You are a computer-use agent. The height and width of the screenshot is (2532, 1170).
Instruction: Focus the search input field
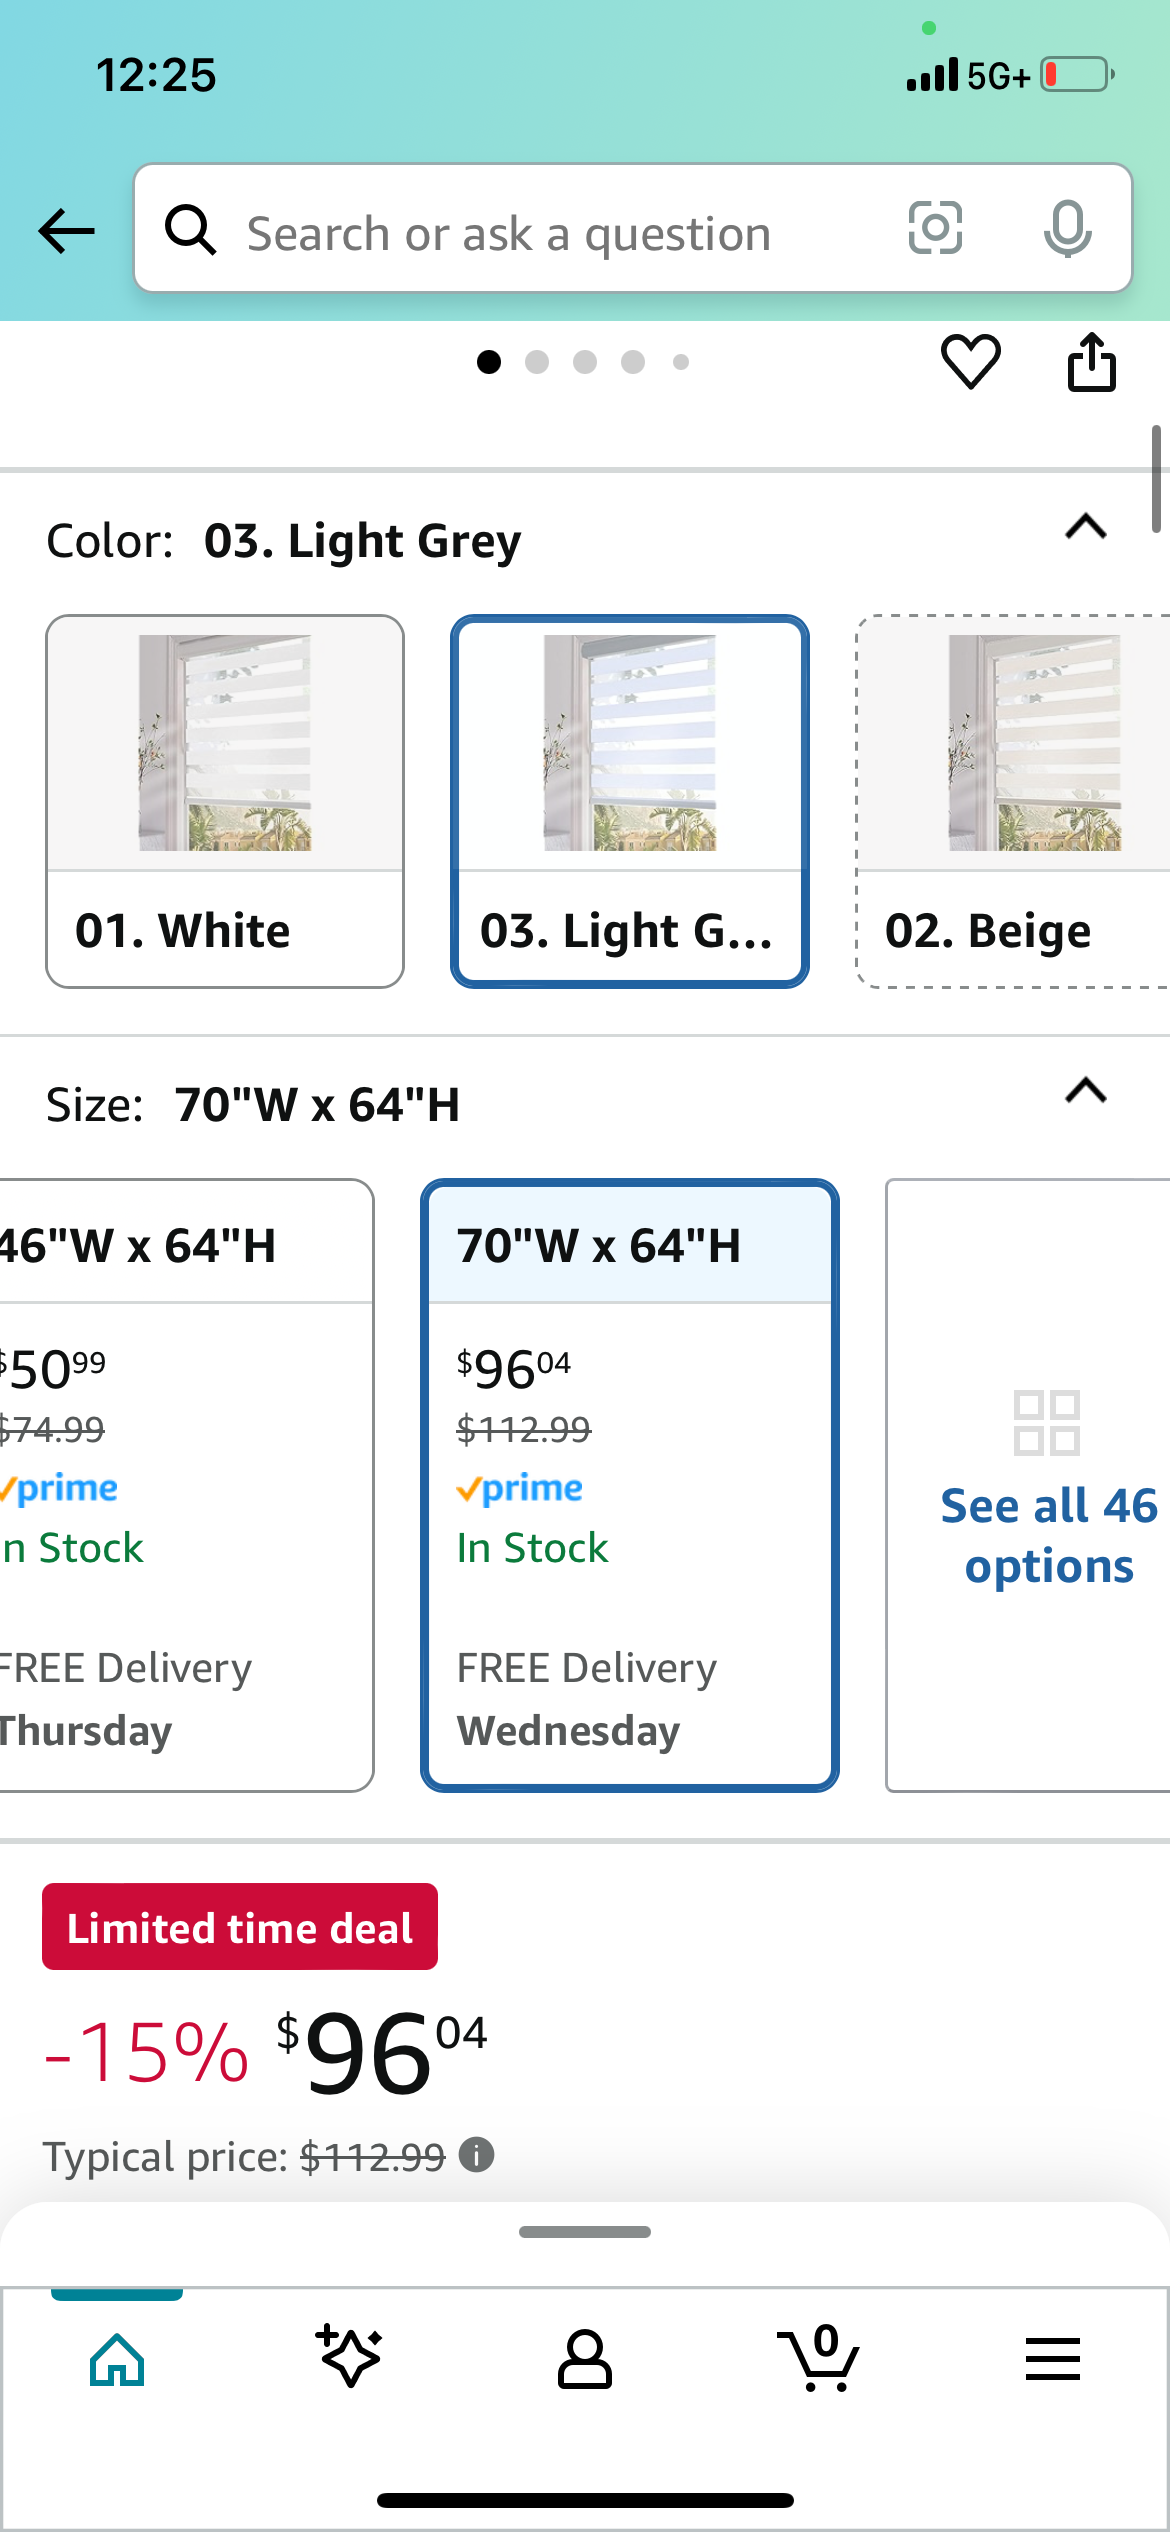(x=560, y=233)
